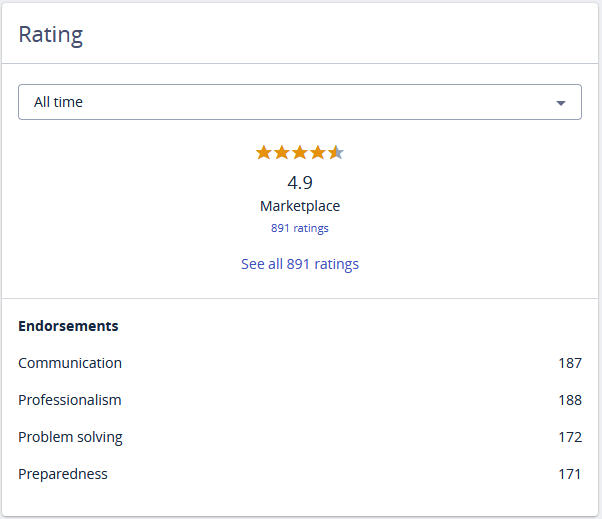Choose the Problem solving endorsement label
This screenshot has height=519, width=602.
coord(70,437)
